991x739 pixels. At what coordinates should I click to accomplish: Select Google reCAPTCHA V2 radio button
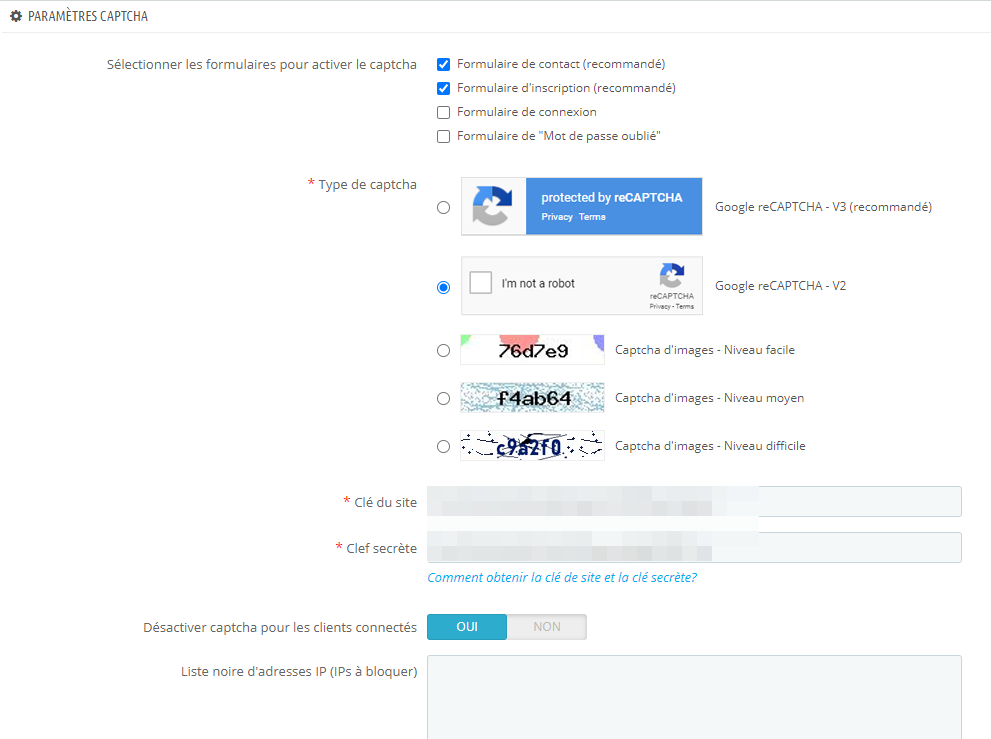[x=444, y=287]
